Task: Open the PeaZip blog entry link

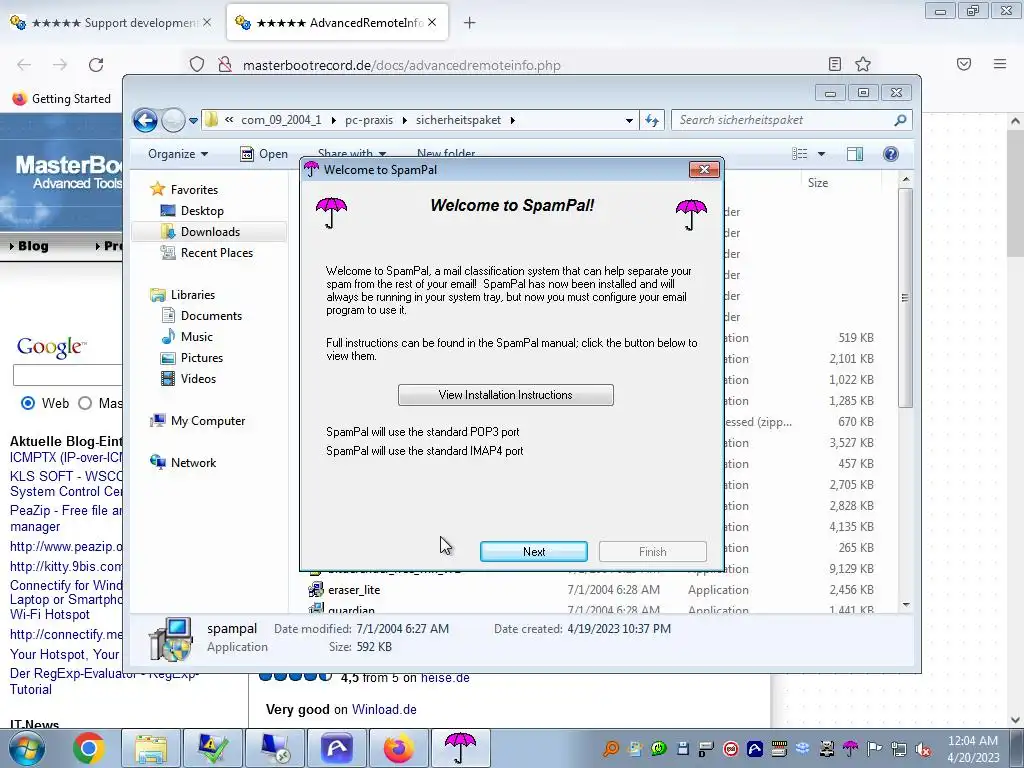Action: coord(66,519)
